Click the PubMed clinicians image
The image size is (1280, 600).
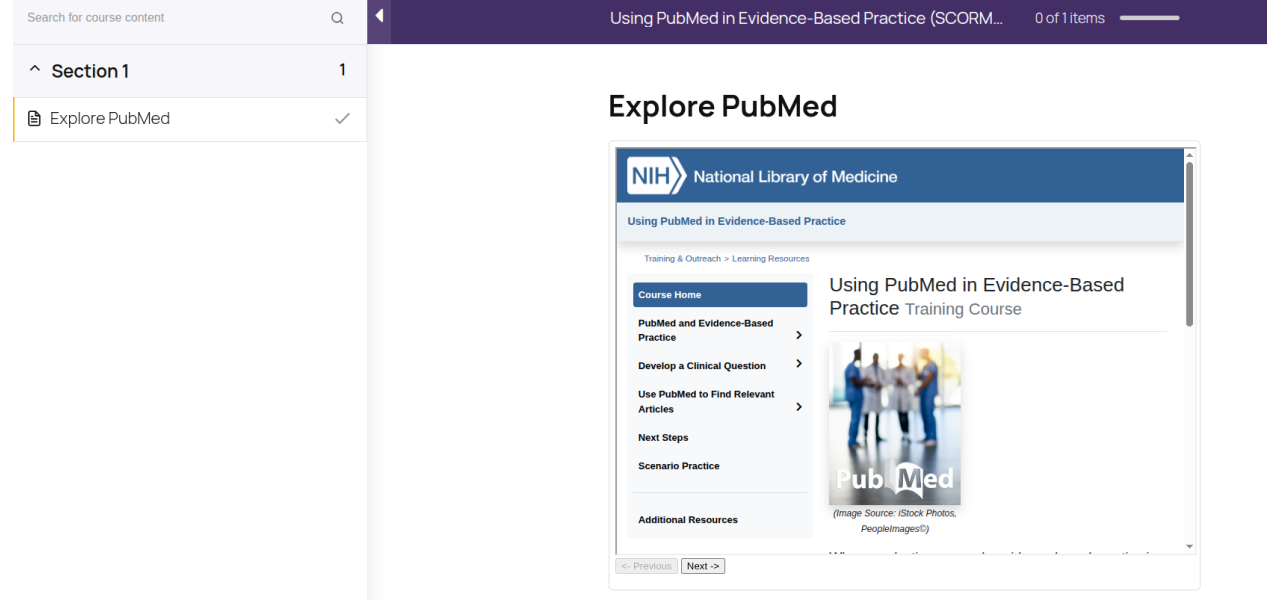pyautogui.click(x=895, y=424)
